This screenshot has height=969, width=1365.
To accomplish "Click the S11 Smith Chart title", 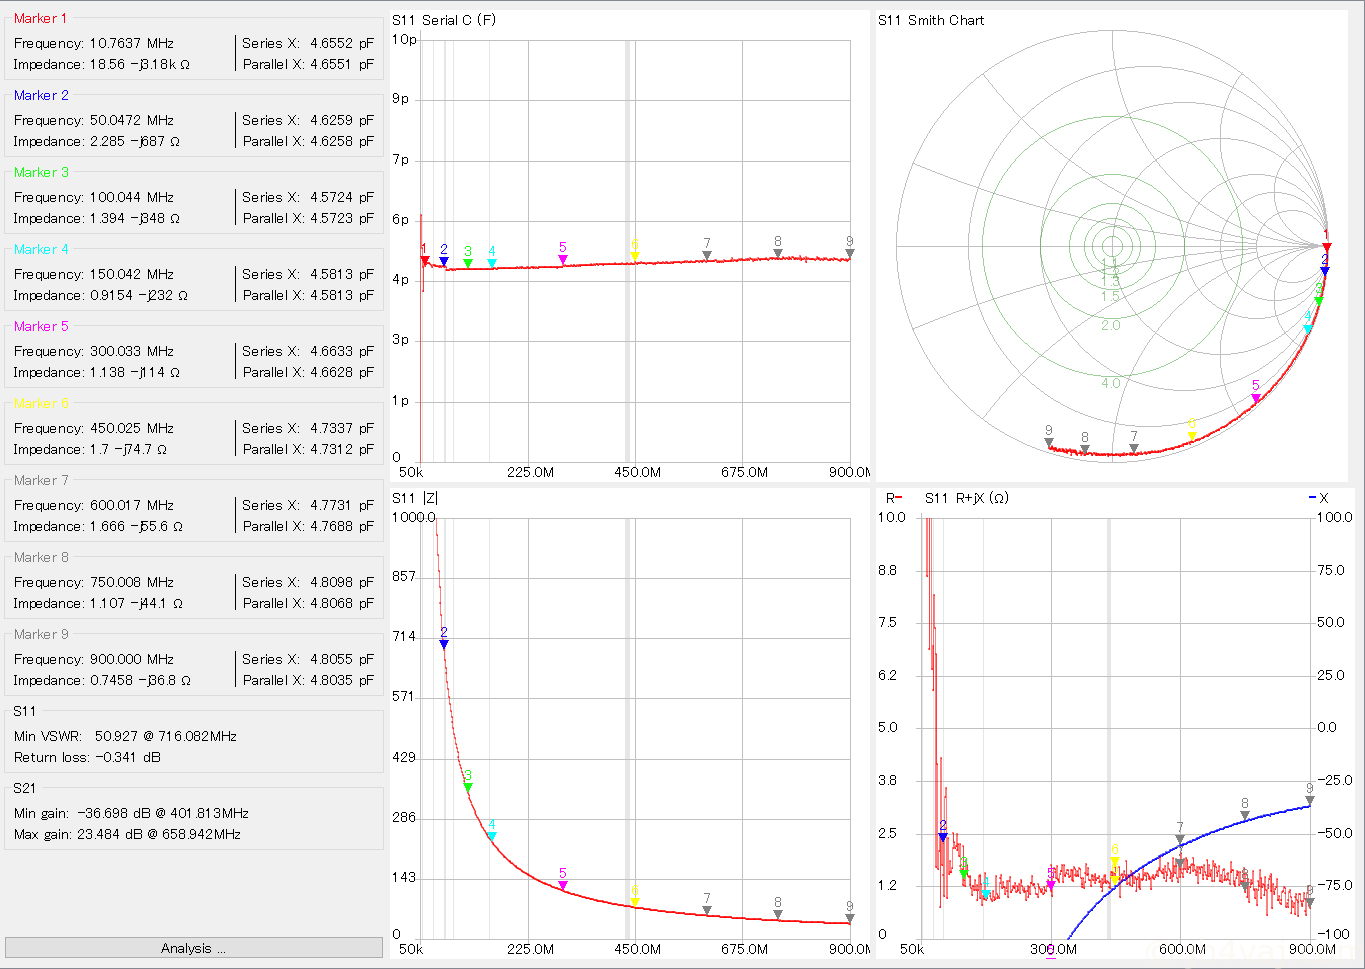I will click(931, 20).
